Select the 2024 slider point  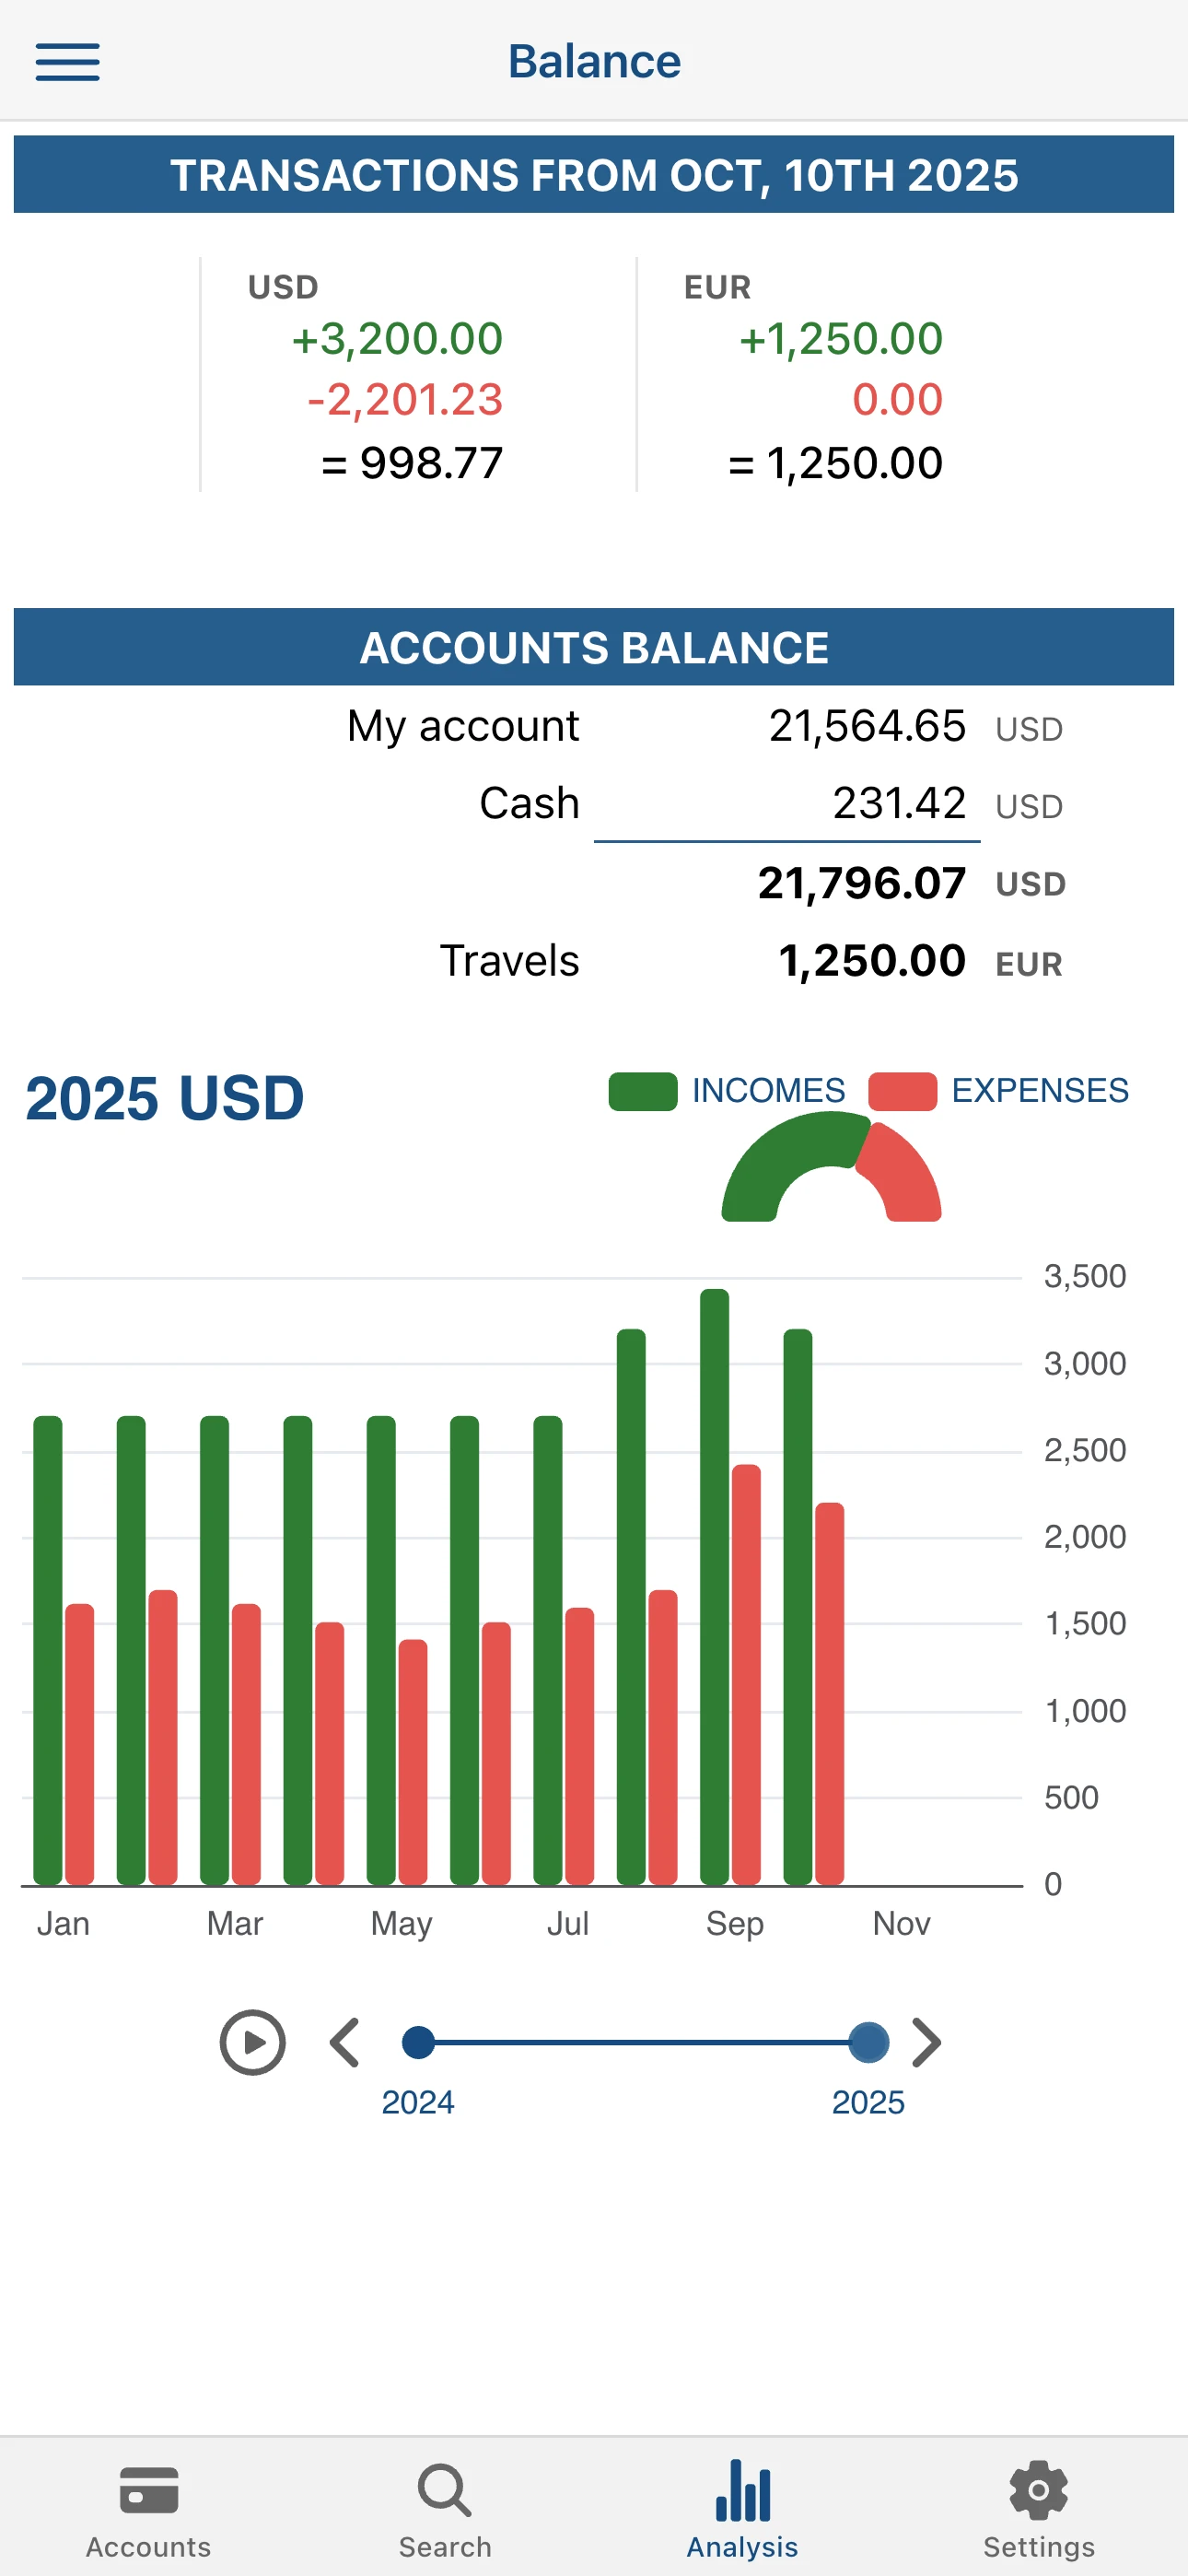pyautogui.click(x=418, y=2042)
